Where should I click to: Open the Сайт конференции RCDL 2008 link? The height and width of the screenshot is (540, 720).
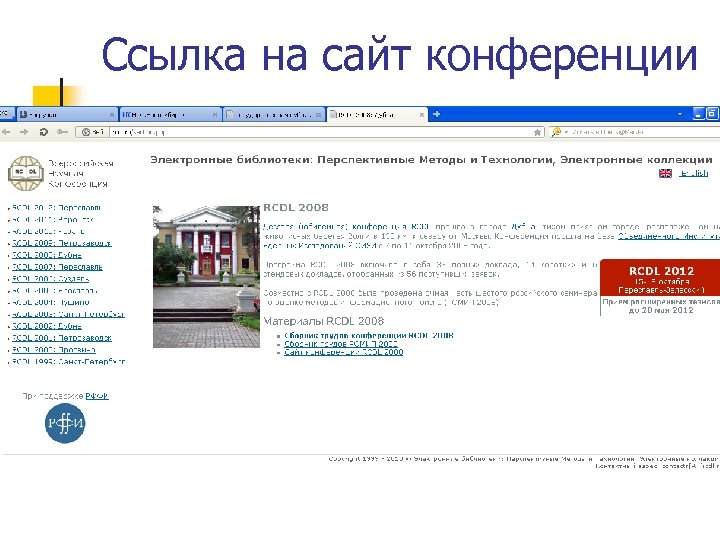pos(343,352)
